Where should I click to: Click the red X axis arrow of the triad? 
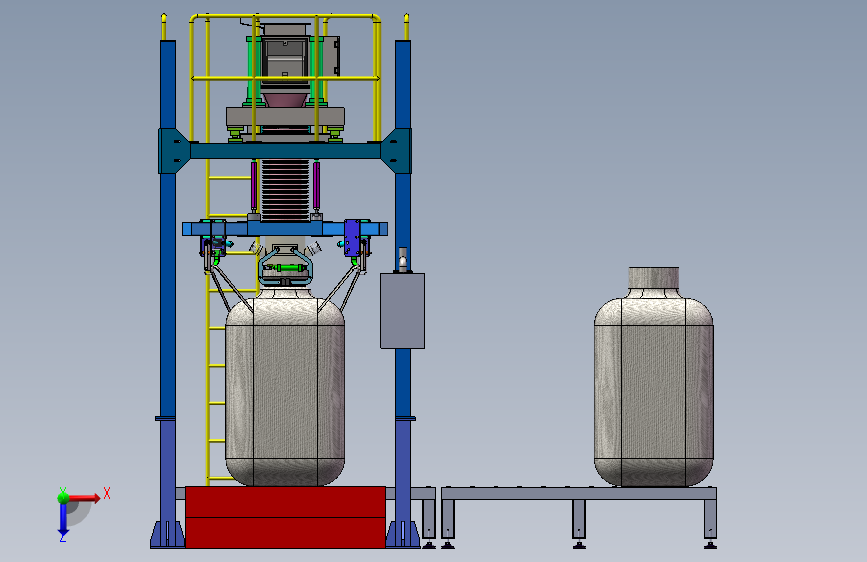tap(86, 498)
